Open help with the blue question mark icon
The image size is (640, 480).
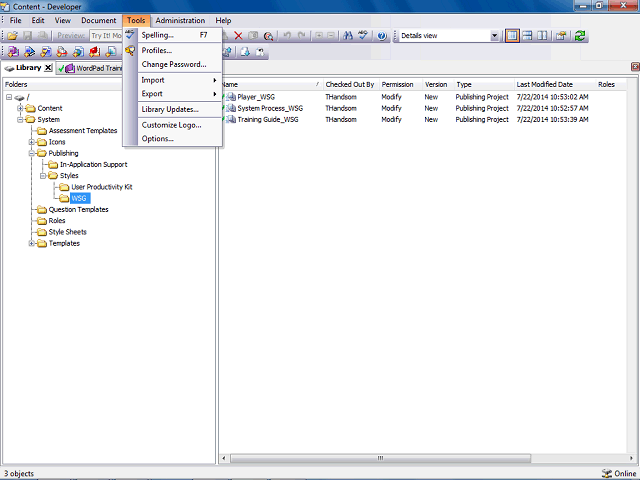pyautogui.click(x=382, y=36)
